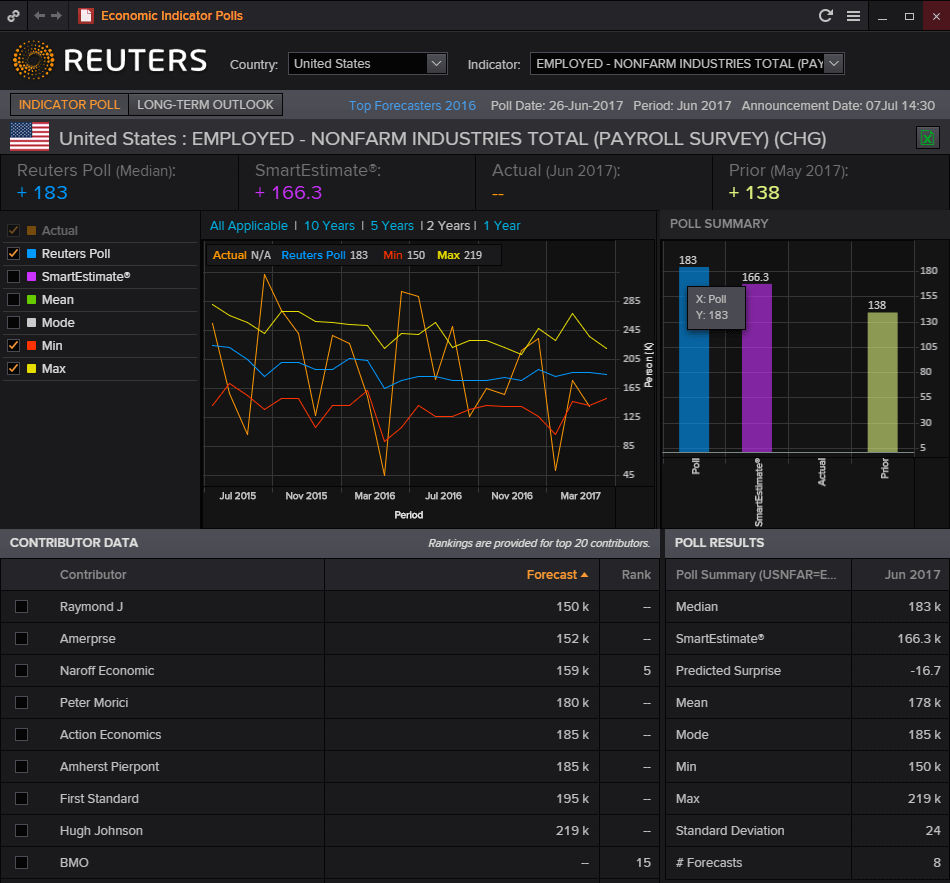950x883 pixels.
Task: Select the Predicted Surprise row
Action: [808, 670]
